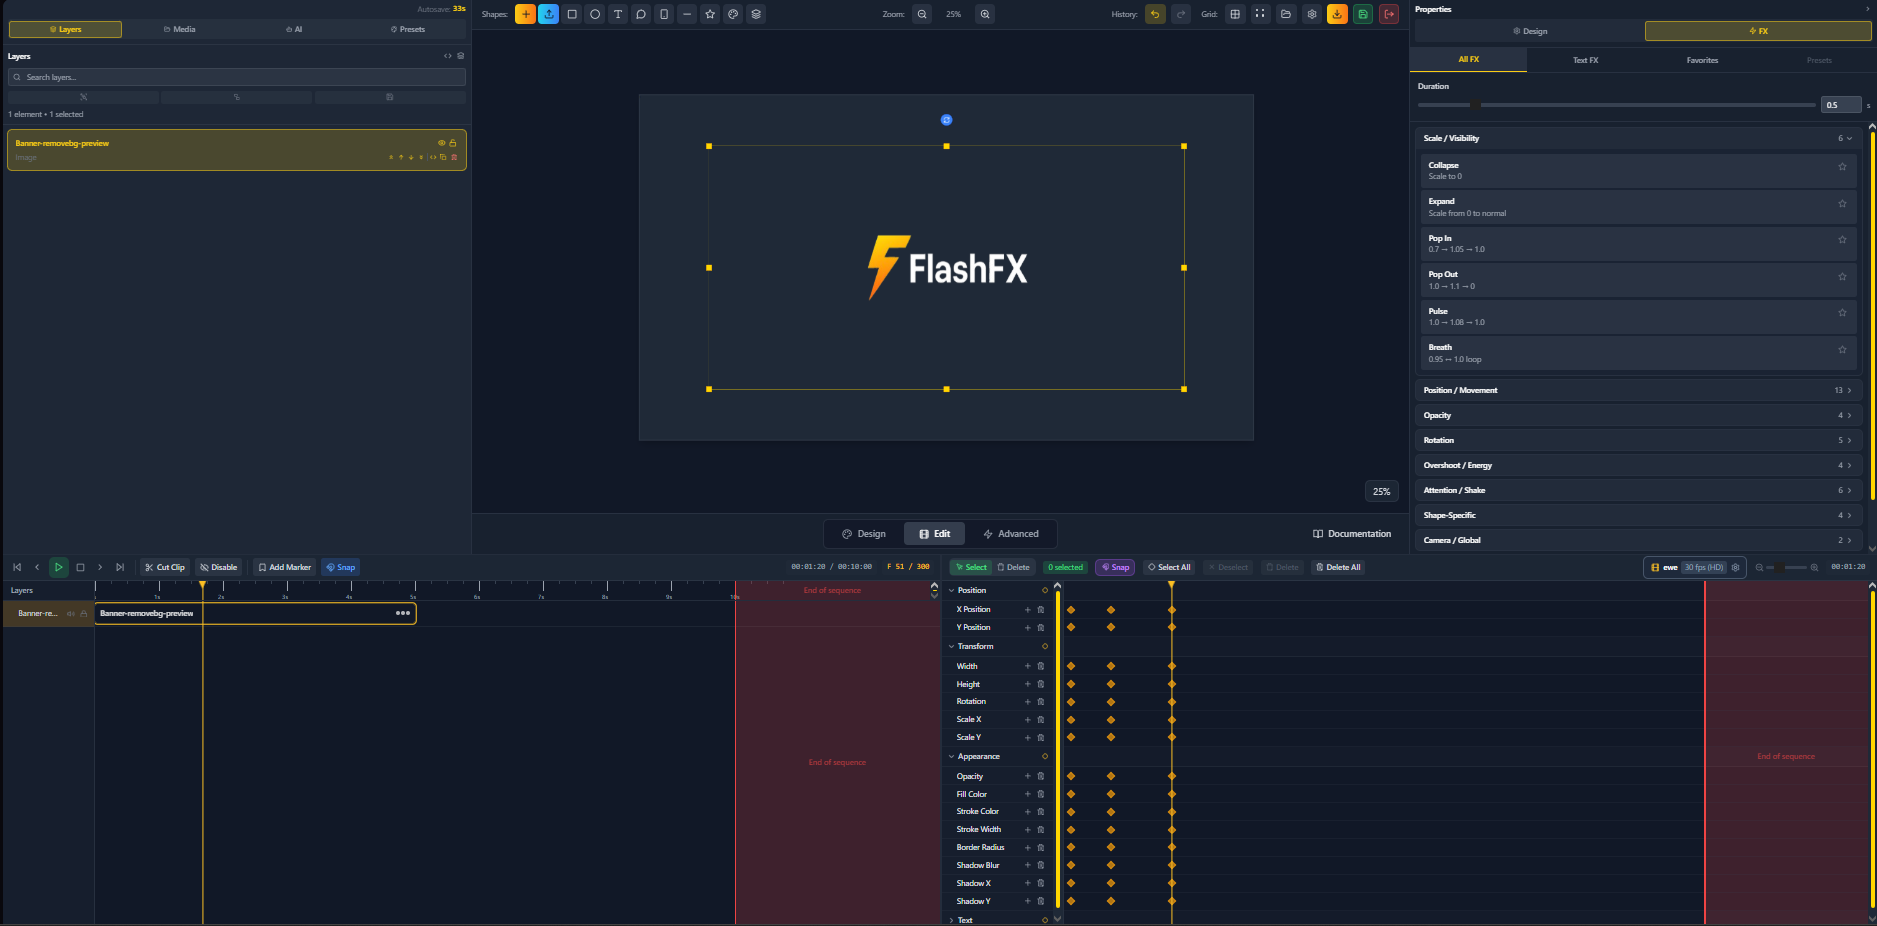Viewport: 1877px width, 926px height.
Task: Select the speech bubble shape tool
Action: (641, 14)
